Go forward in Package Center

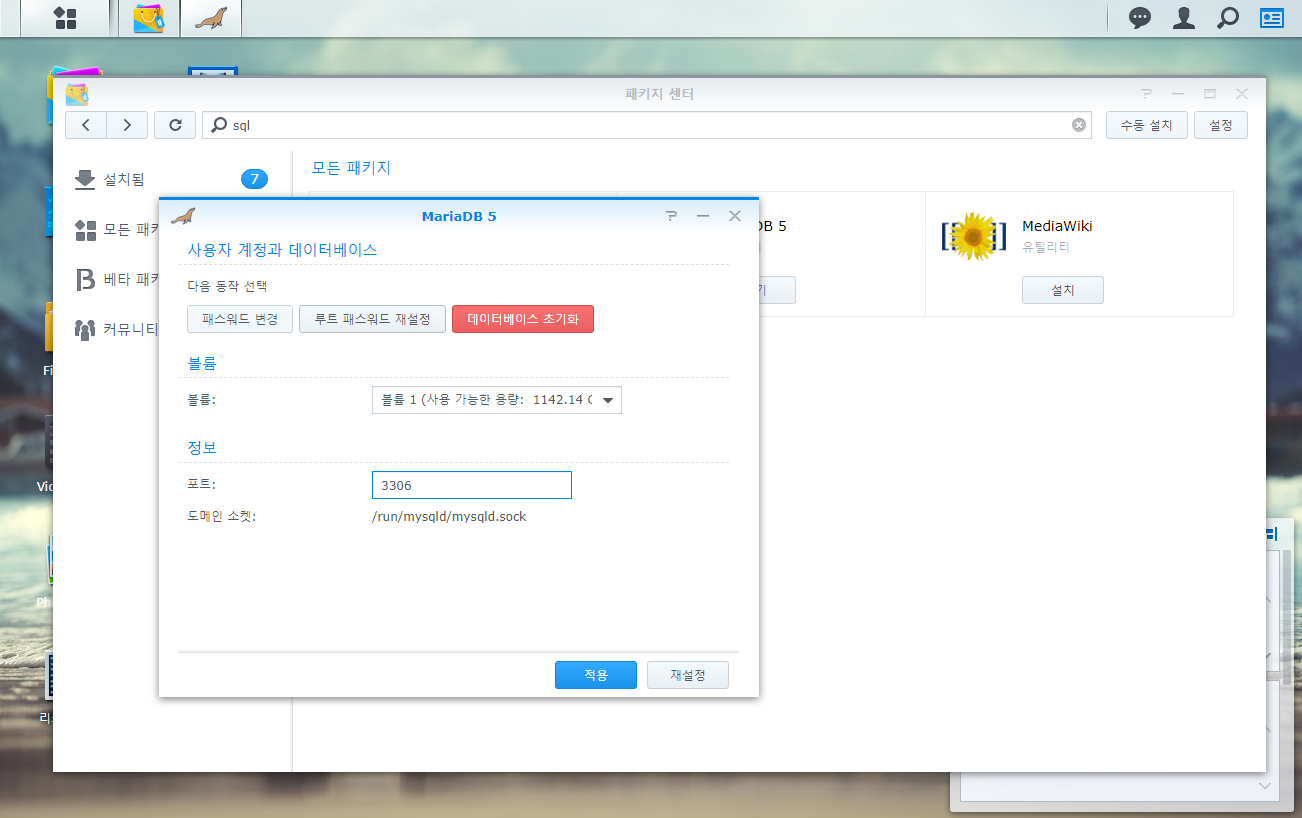tap(127, 125)
